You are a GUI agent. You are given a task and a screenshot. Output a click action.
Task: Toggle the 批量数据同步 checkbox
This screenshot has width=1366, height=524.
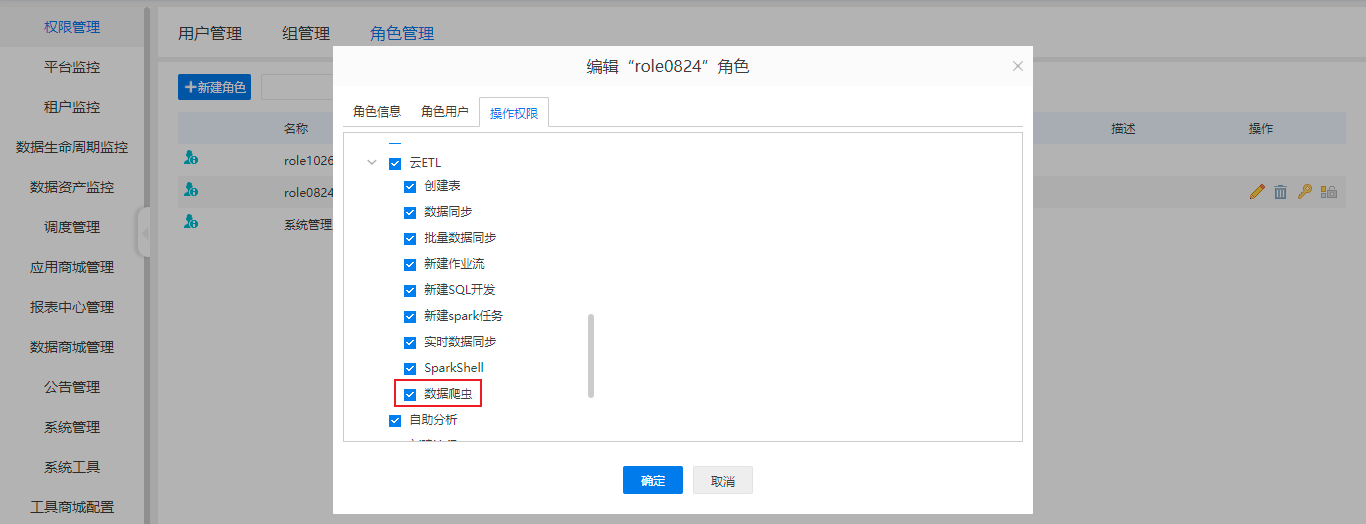[410, 238]
